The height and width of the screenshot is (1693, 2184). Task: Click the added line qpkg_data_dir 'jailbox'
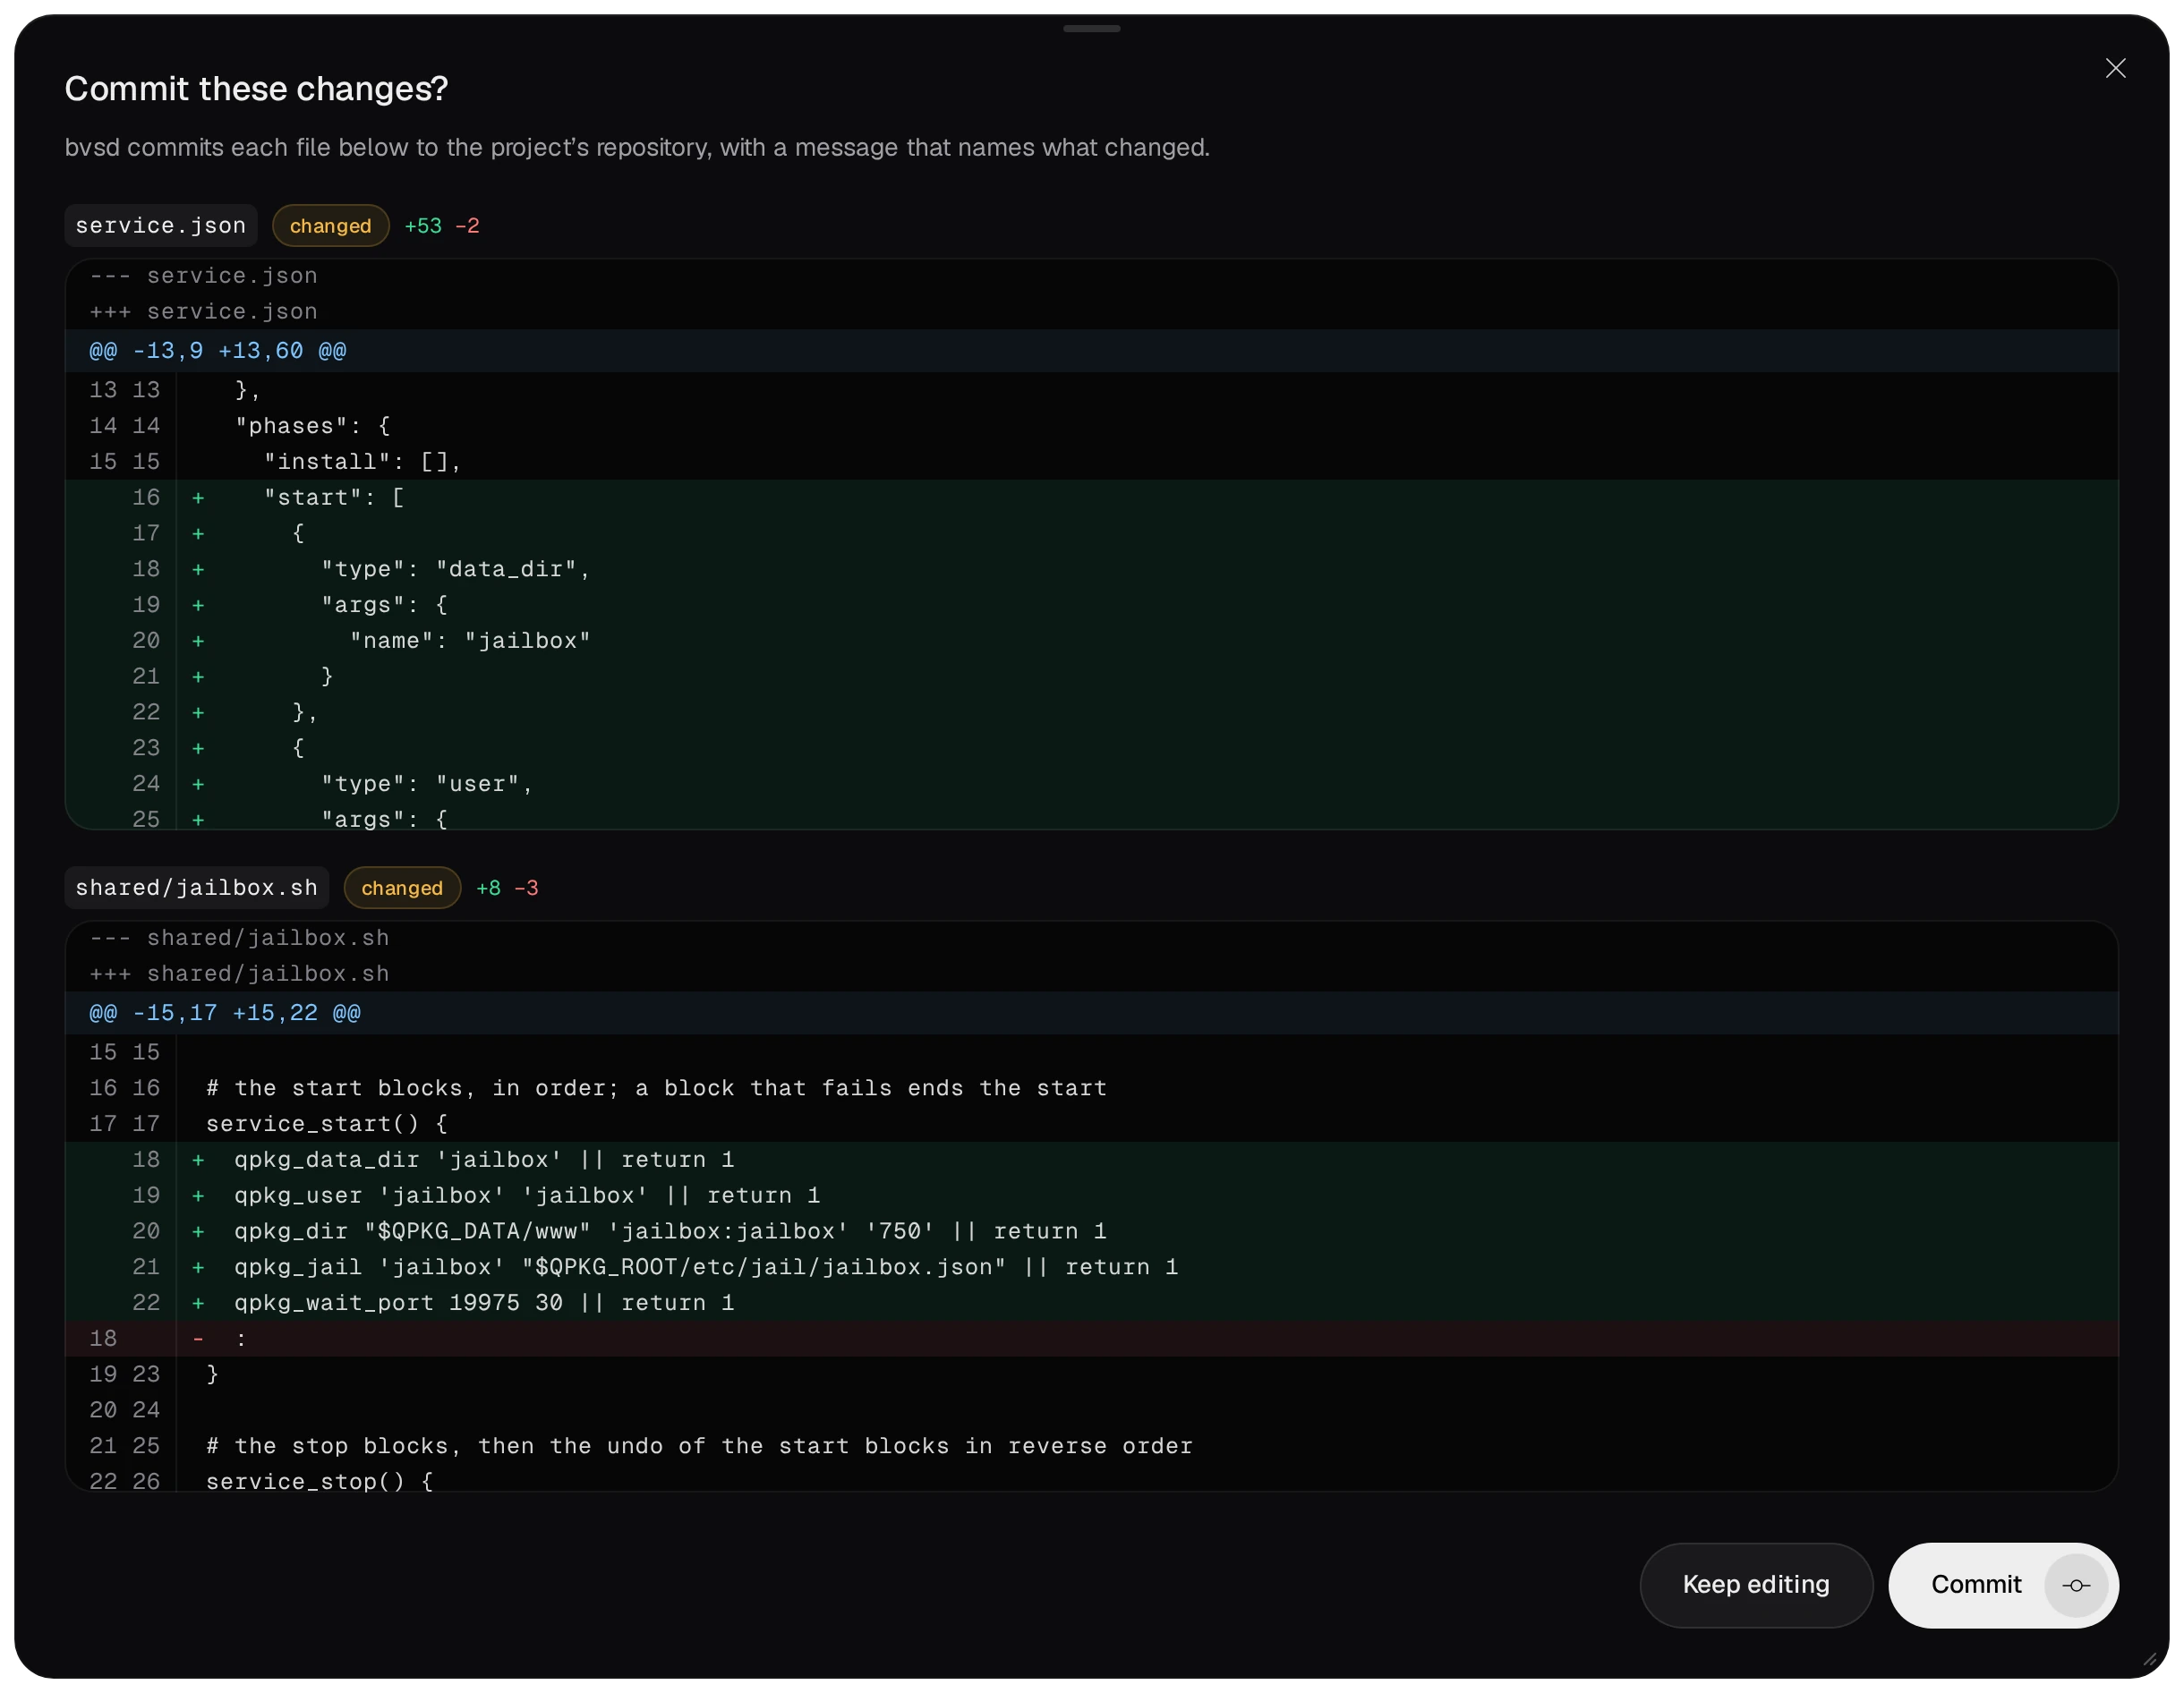tap(1092, 1160)
